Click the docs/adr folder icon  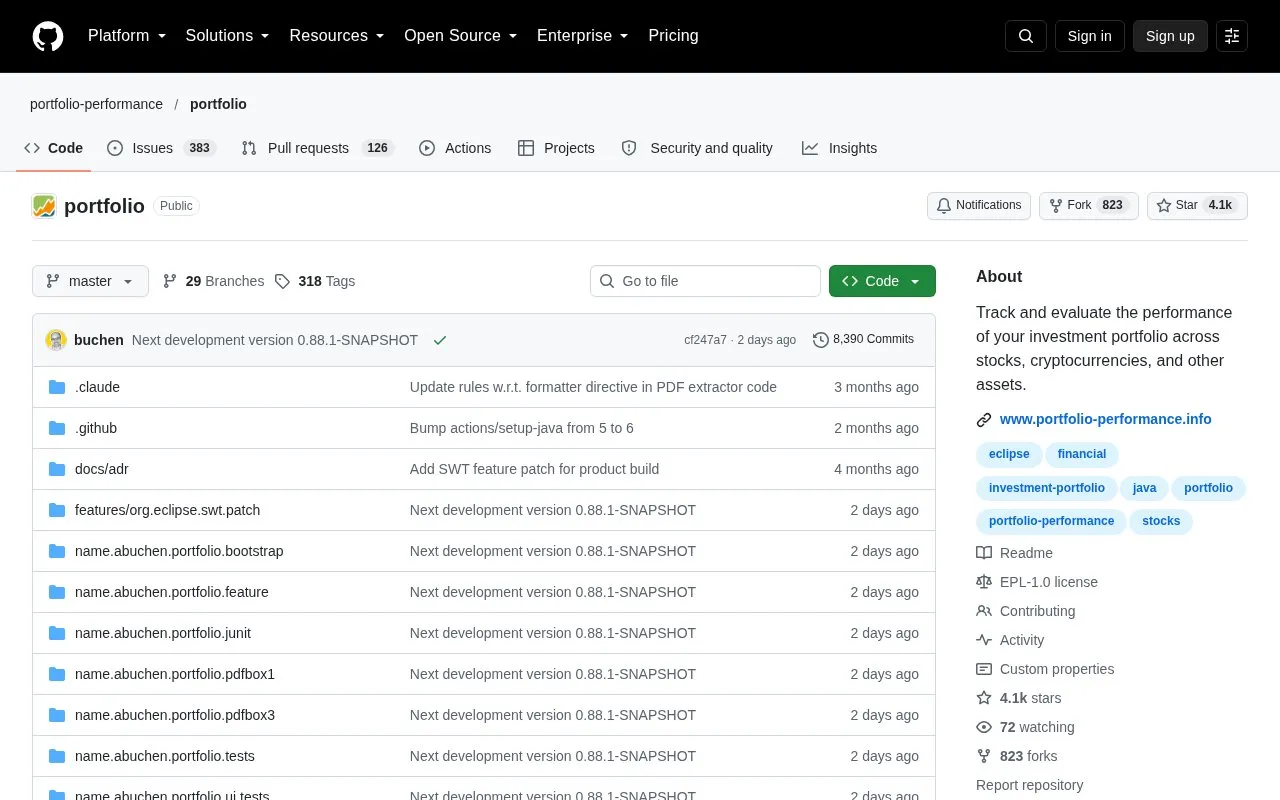[57, 469]
